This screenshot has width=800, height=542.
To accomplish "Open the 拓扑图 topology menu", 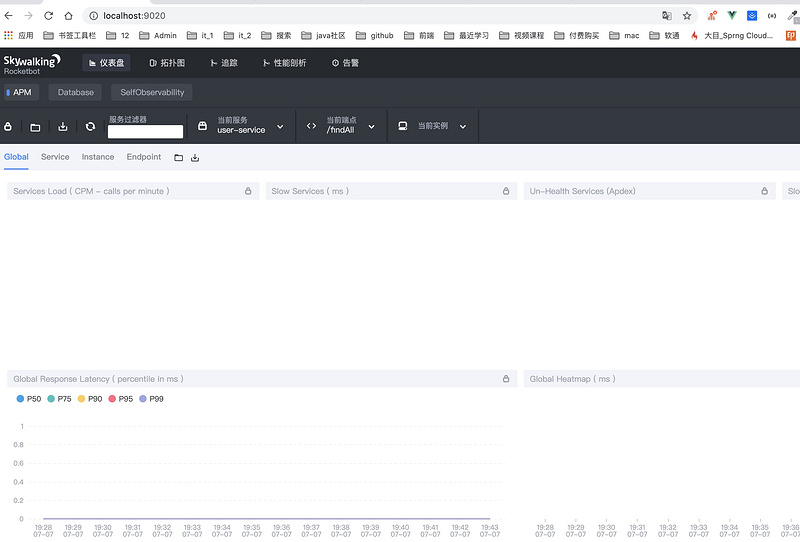I will (x=167, y=63).
